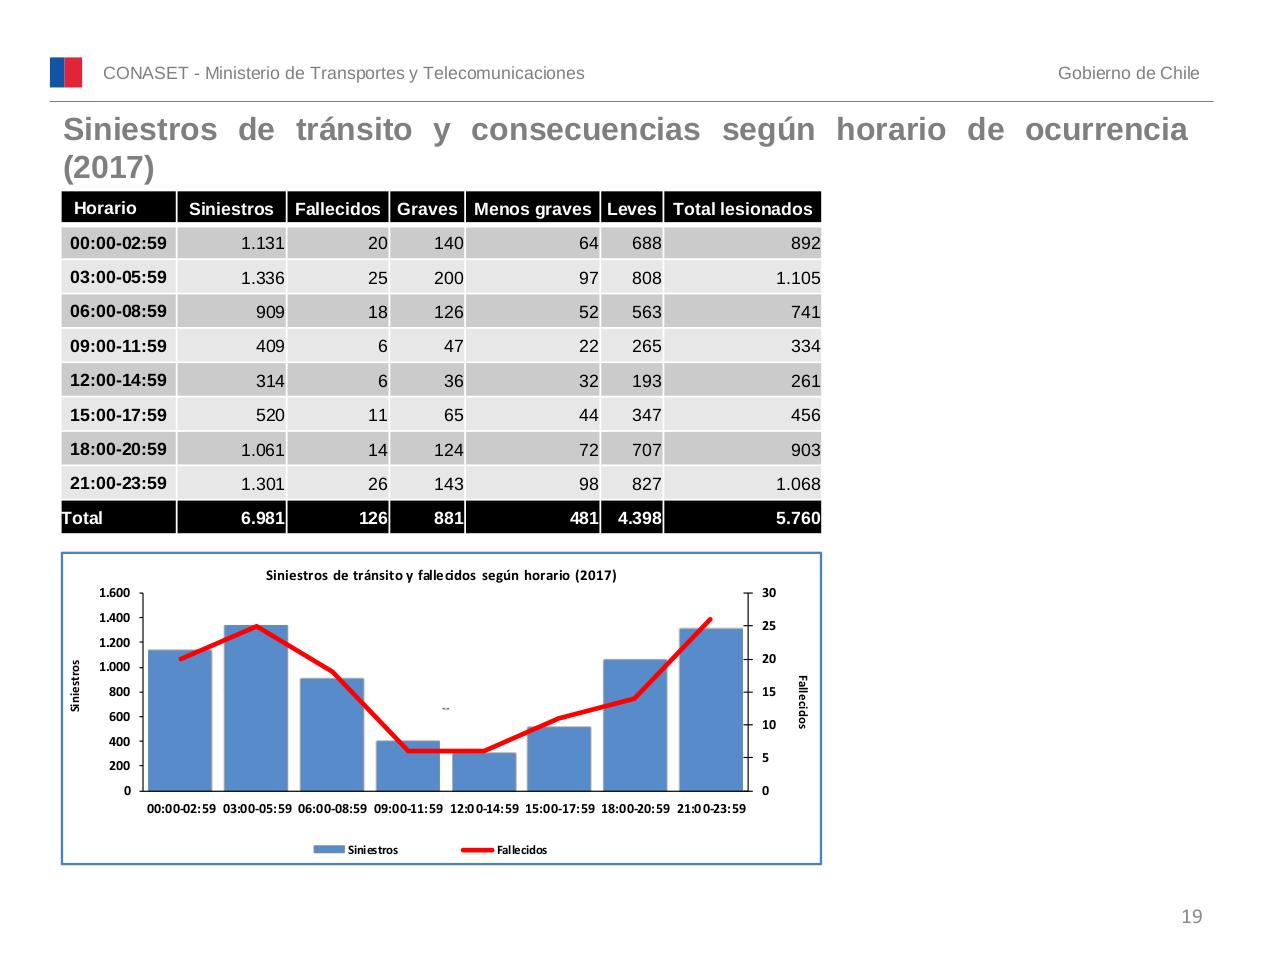Select the Fallecidos column header
Screen dimensions: 1280x960
pos(337,208)
